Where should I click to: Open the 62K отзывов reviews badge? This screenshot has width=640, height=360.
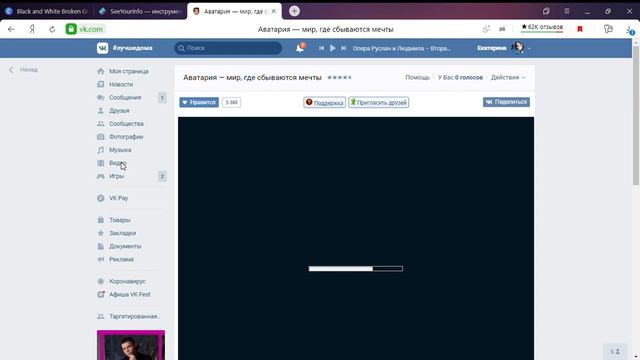click(542, 27)
